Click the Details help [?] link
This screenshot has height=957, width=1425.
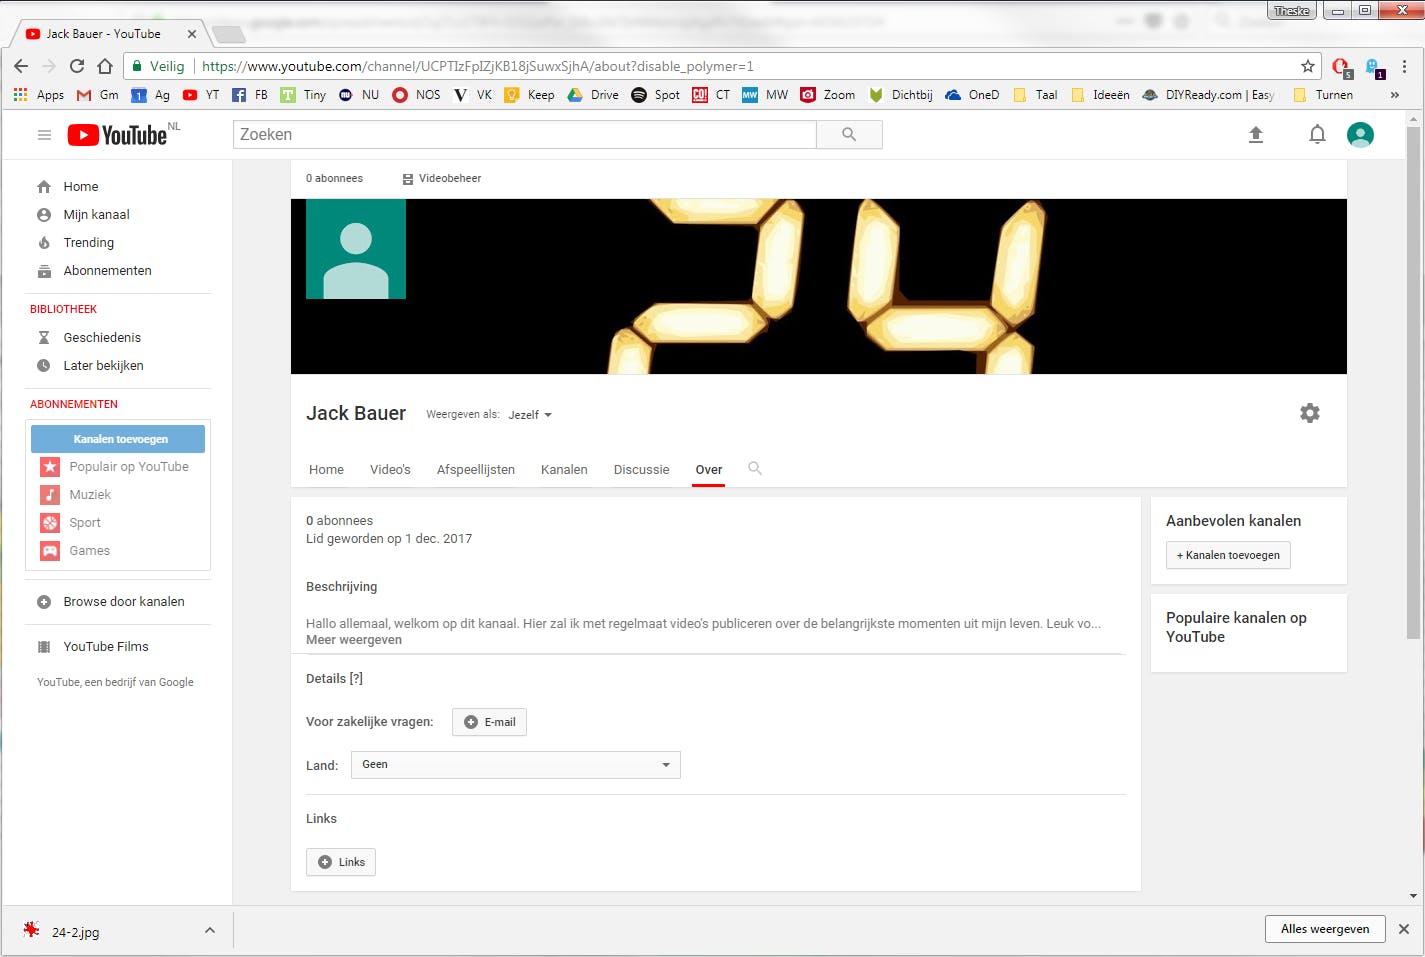(x=356, y=679)
